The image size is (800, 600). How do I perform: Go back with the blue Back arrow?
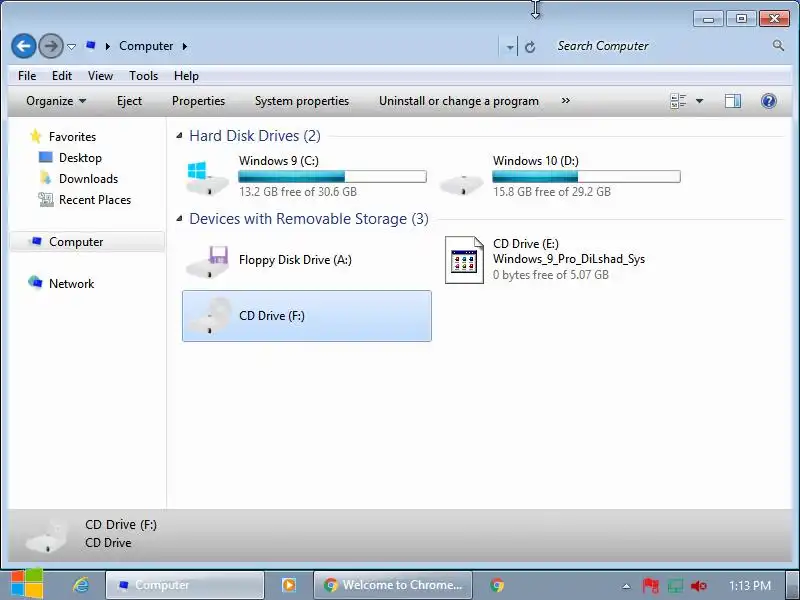[23, 46]
